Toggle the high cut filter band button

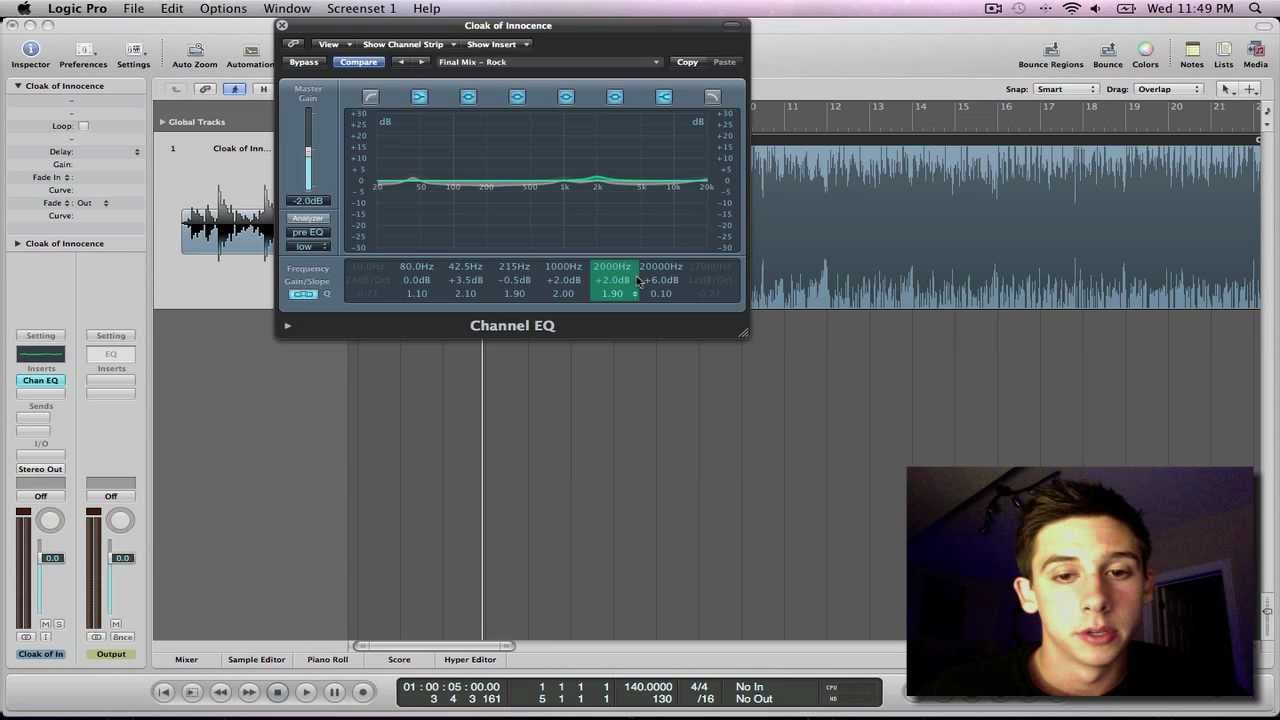click(712, 97)
